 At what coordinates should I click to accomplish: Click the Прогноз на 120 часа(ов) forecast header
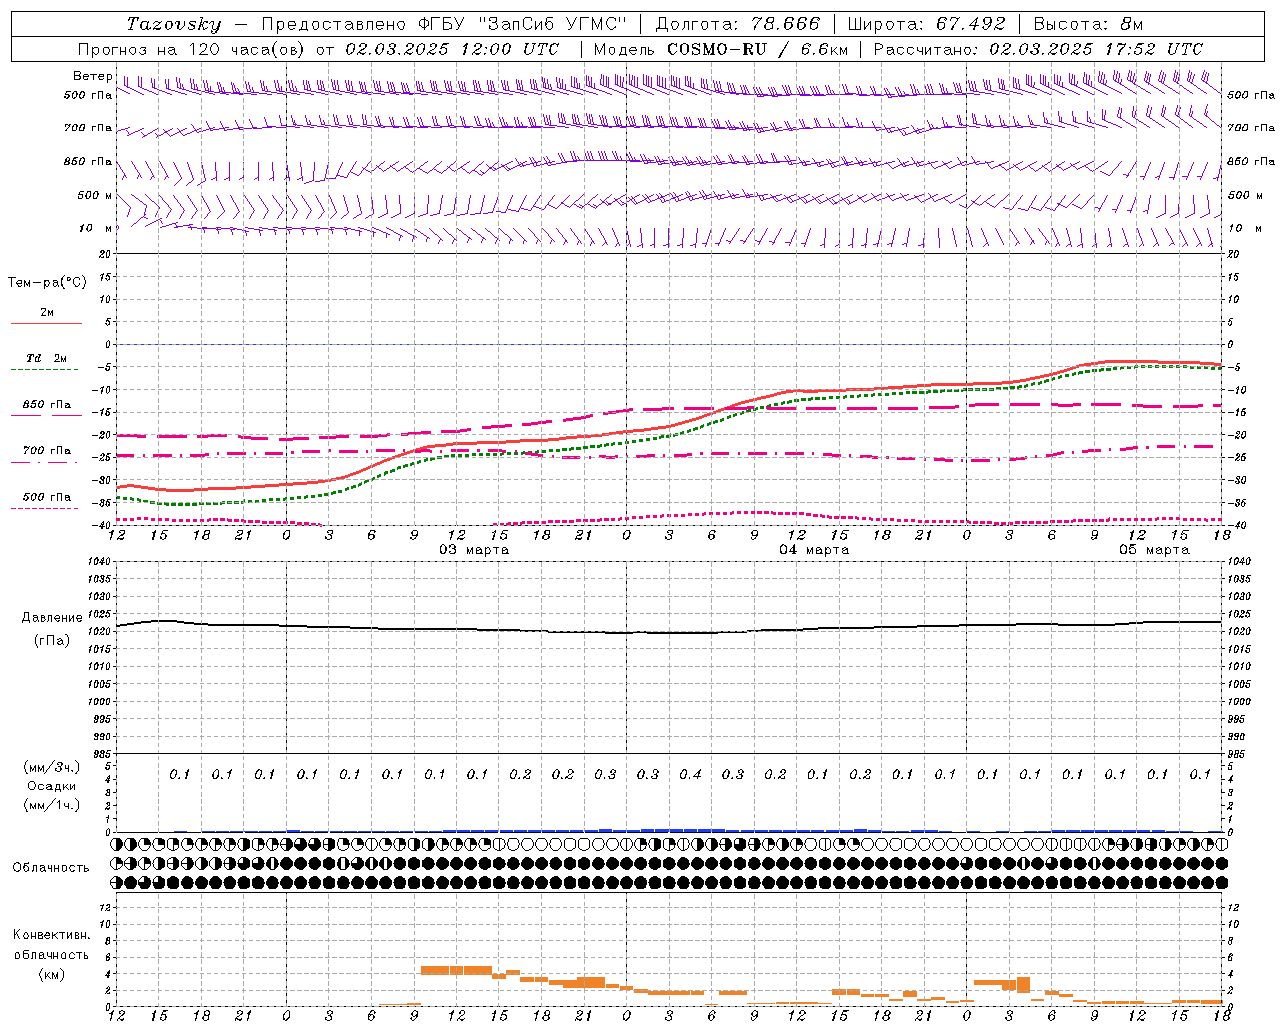coord(318,49)
